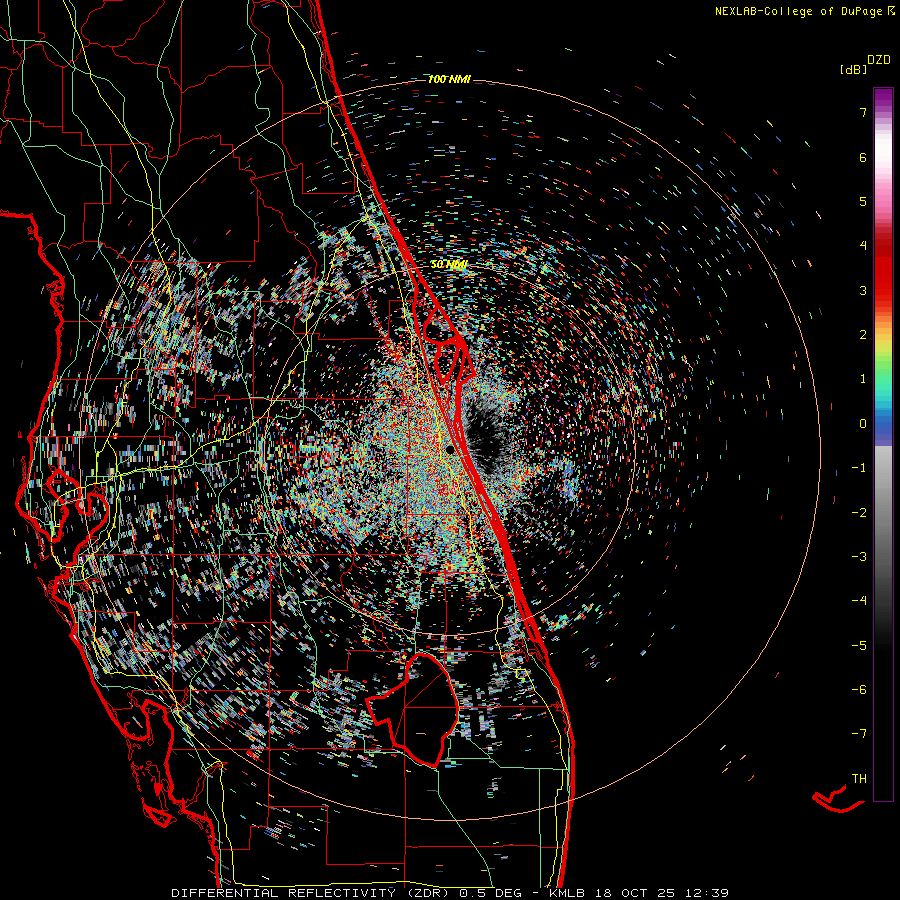Click the black radar site dot at KMLB

pos(450,449)
